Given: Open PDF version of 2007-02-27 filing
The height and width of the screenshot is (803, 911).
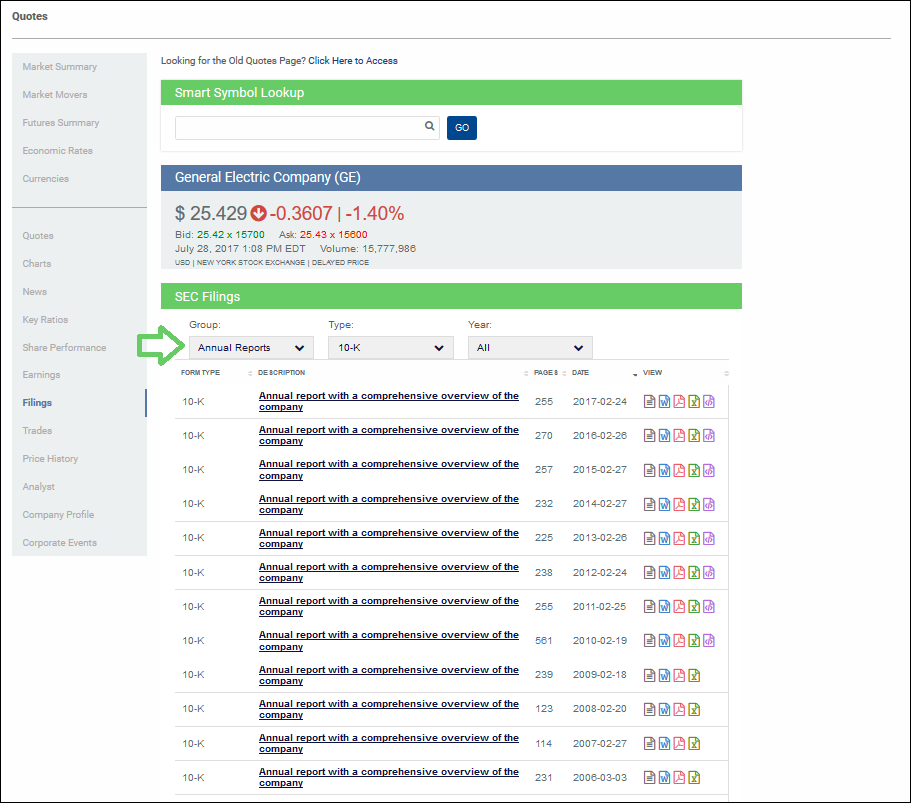Looking at the screenshot, I should pyautogui.click(x=679, y=743).
